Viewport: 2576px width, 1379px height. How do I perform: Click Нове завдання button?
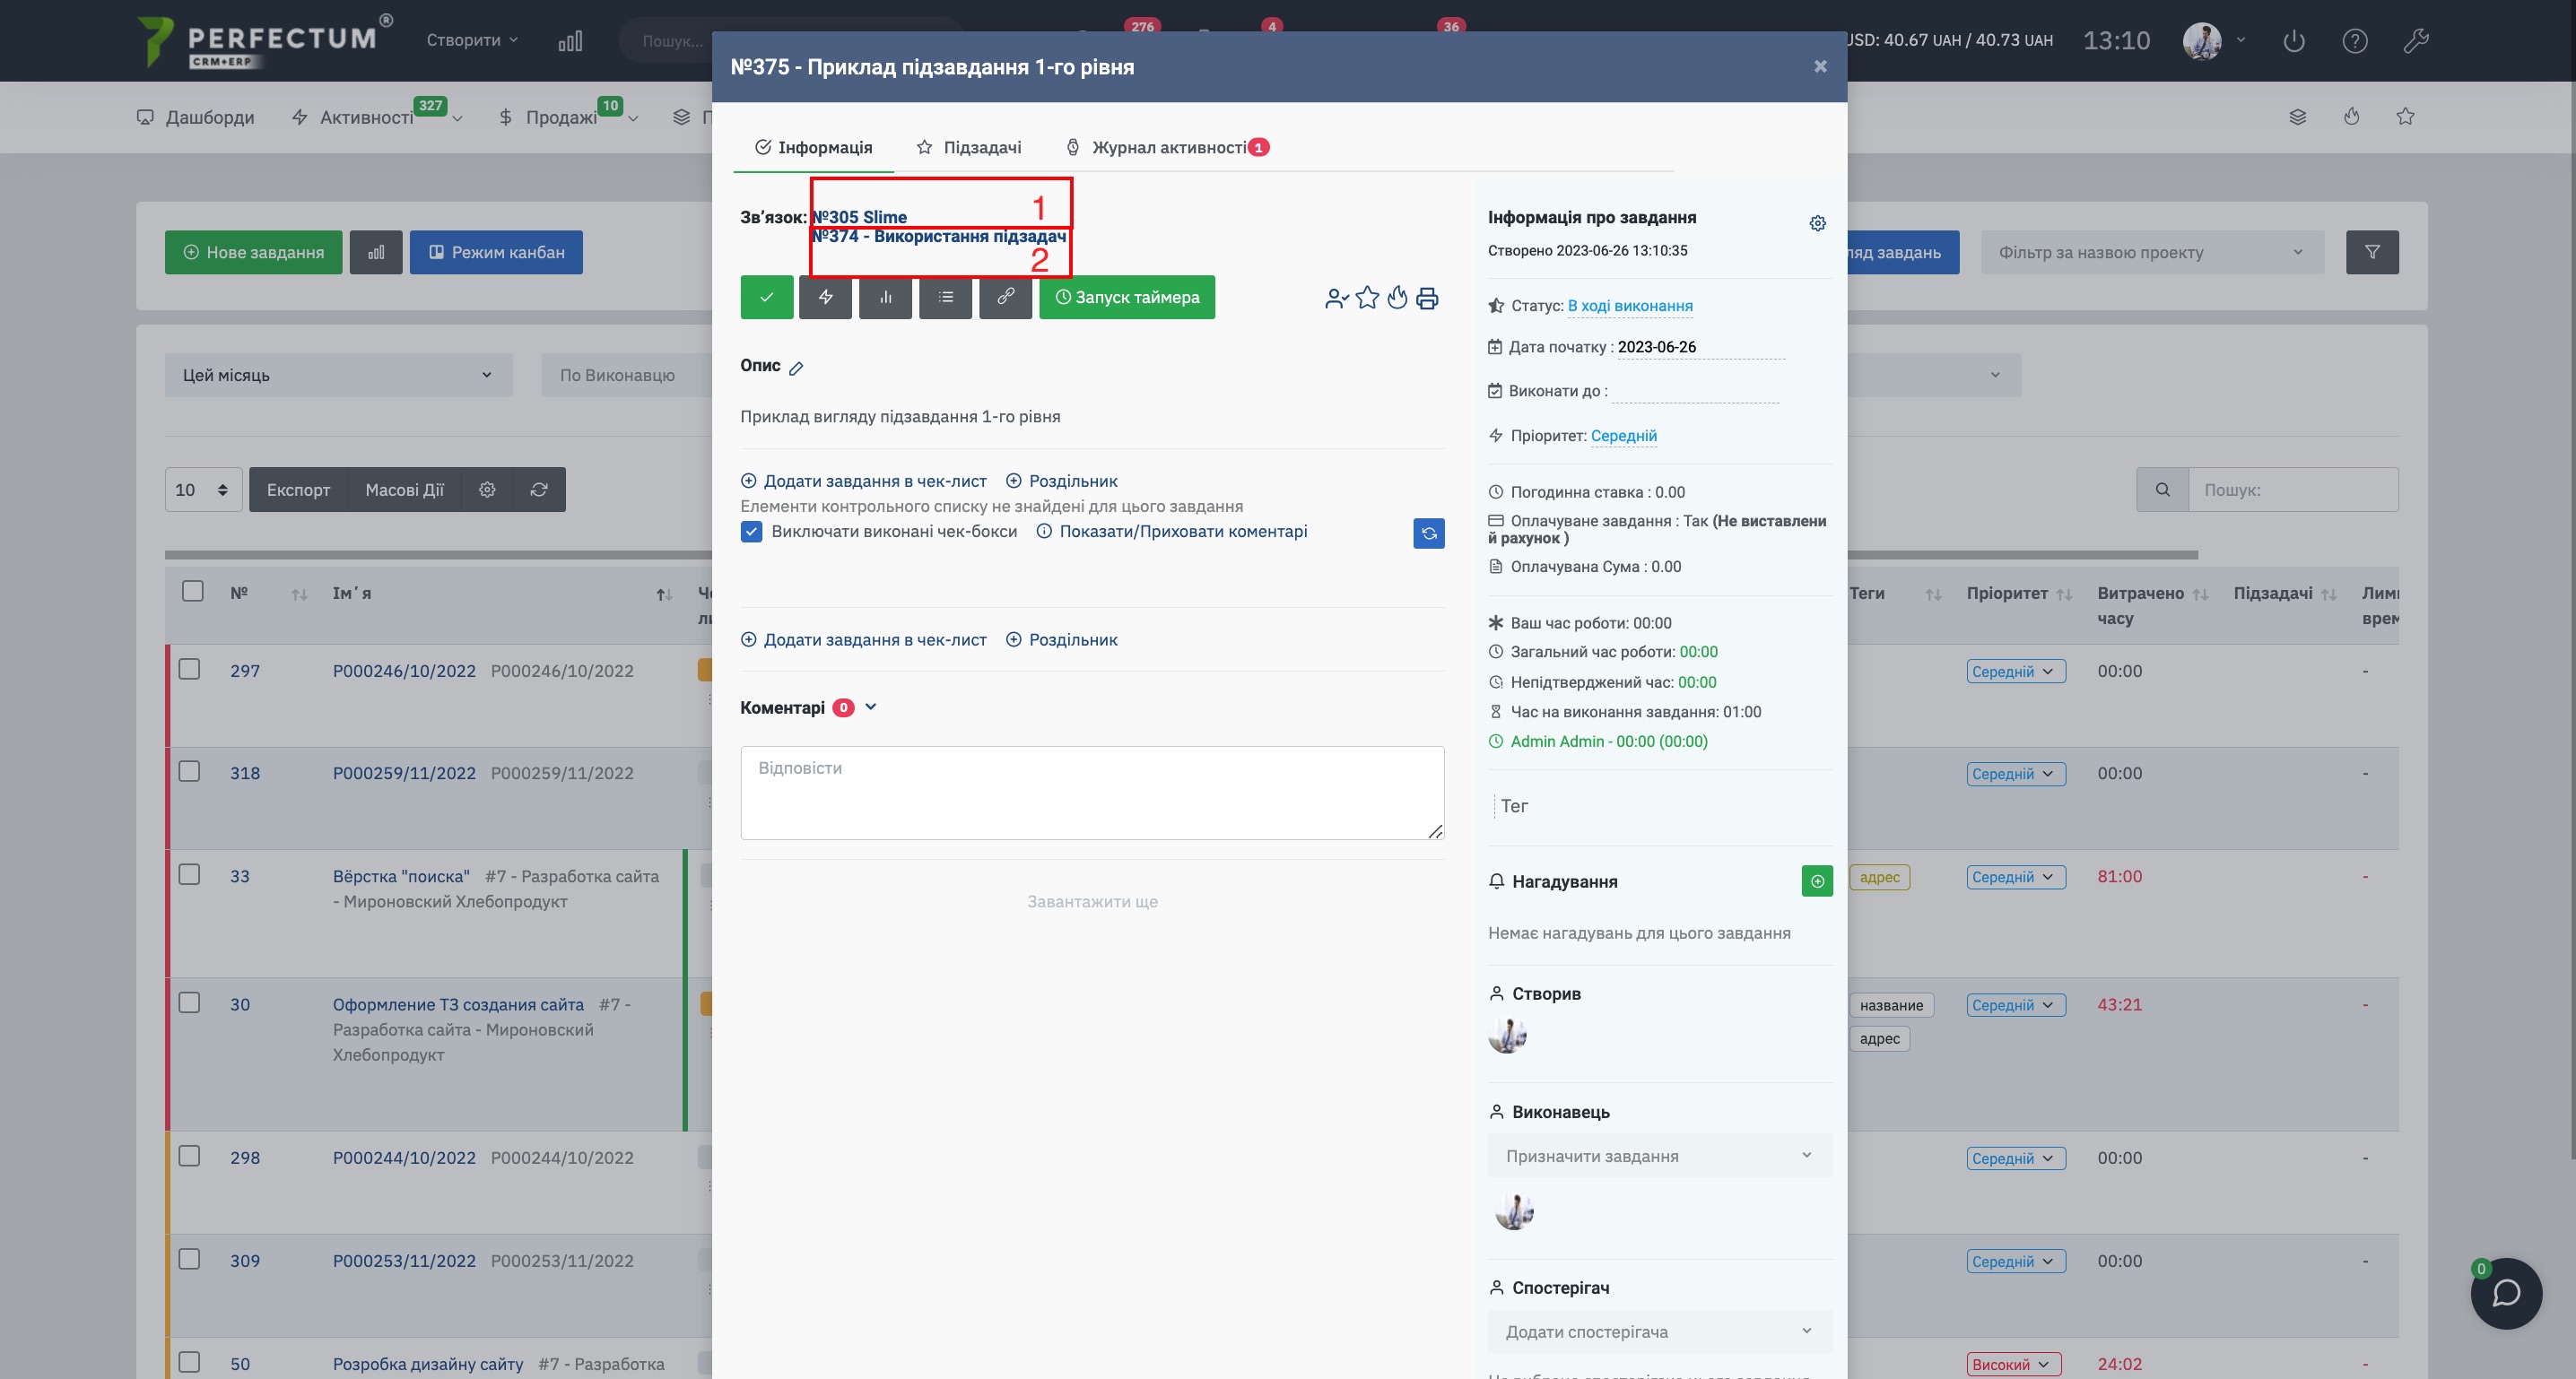pos(253,252)
